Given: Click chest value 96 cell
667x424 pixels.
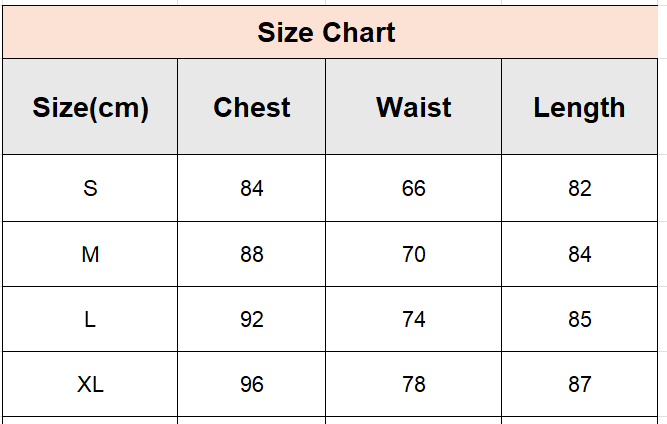Looking at the screenshot, I should [x=251, y=384].
